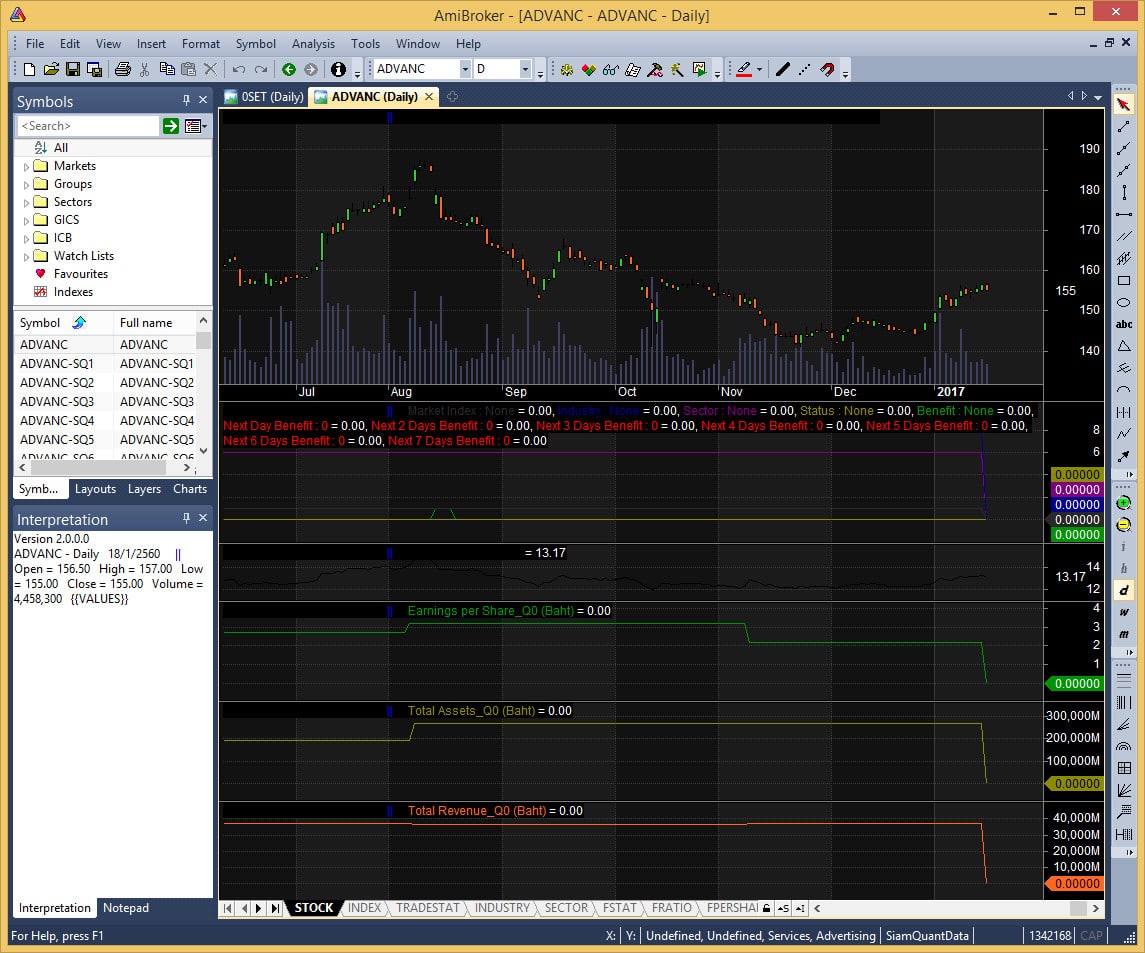Expand the Watch Lists tree node
The image size is (1145, 953).
point(27,256)
